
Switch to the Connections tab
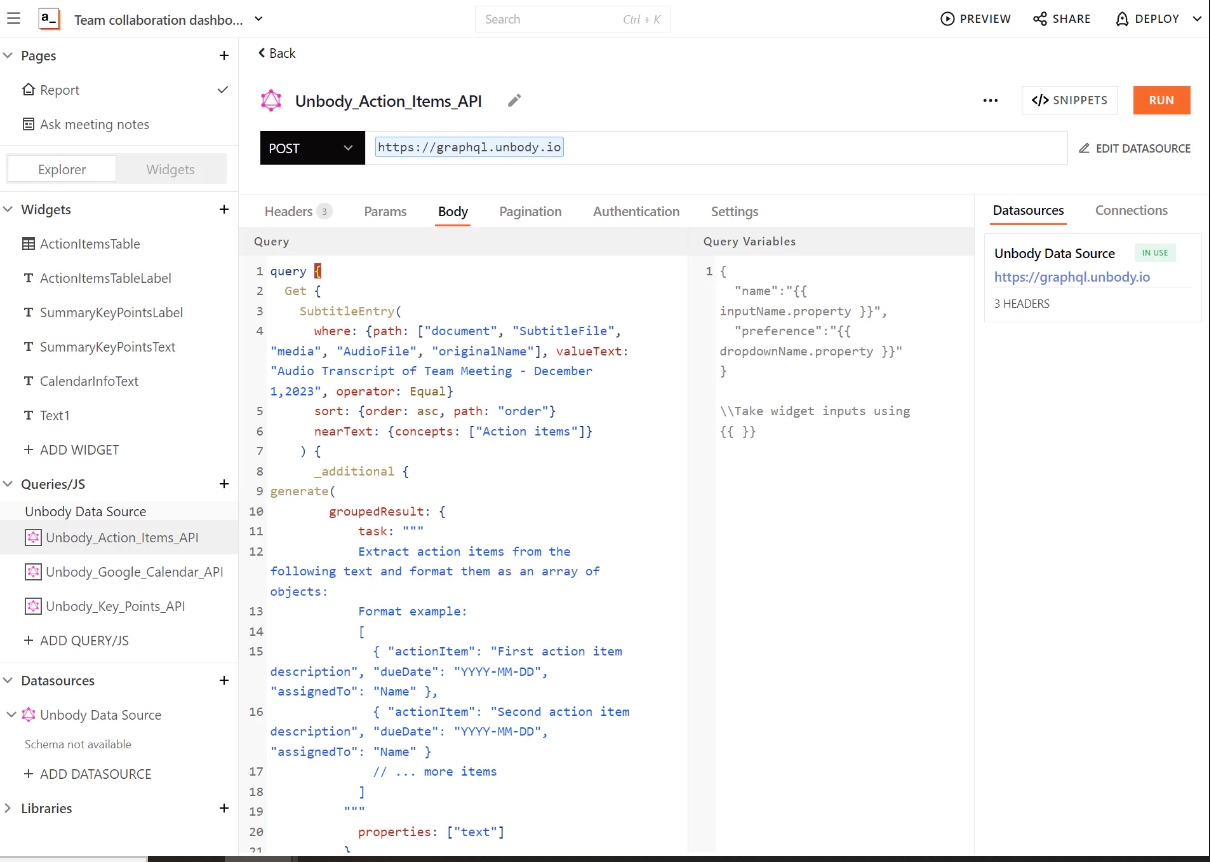(x=1131, y=210)
